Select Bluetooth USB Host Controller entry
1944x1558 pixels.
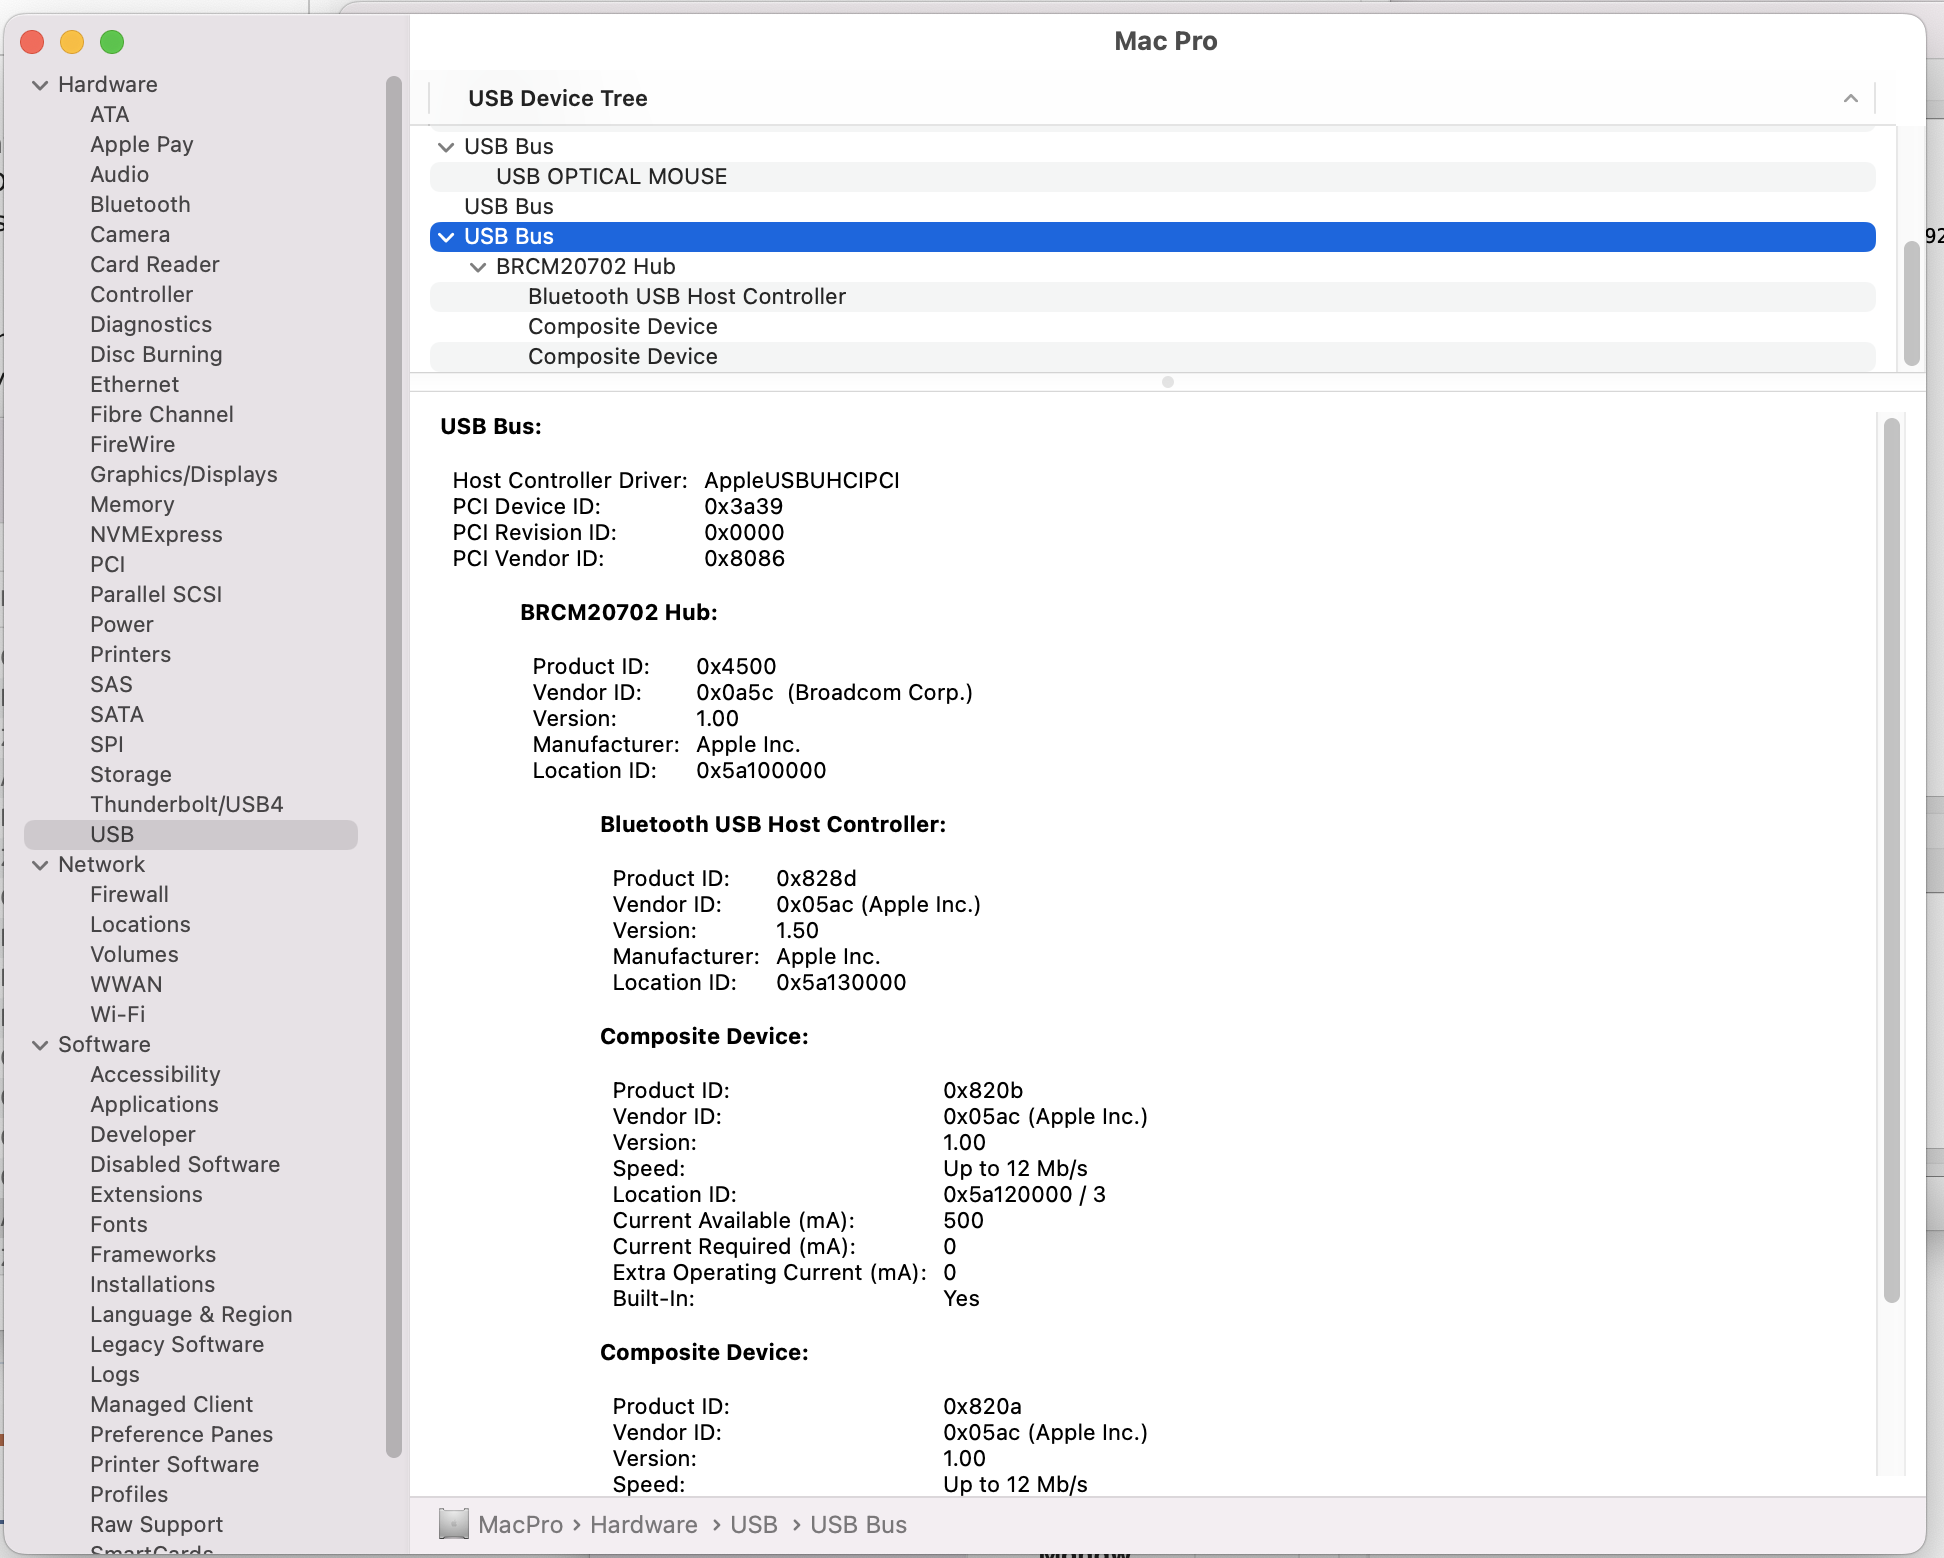coord(686,297)
